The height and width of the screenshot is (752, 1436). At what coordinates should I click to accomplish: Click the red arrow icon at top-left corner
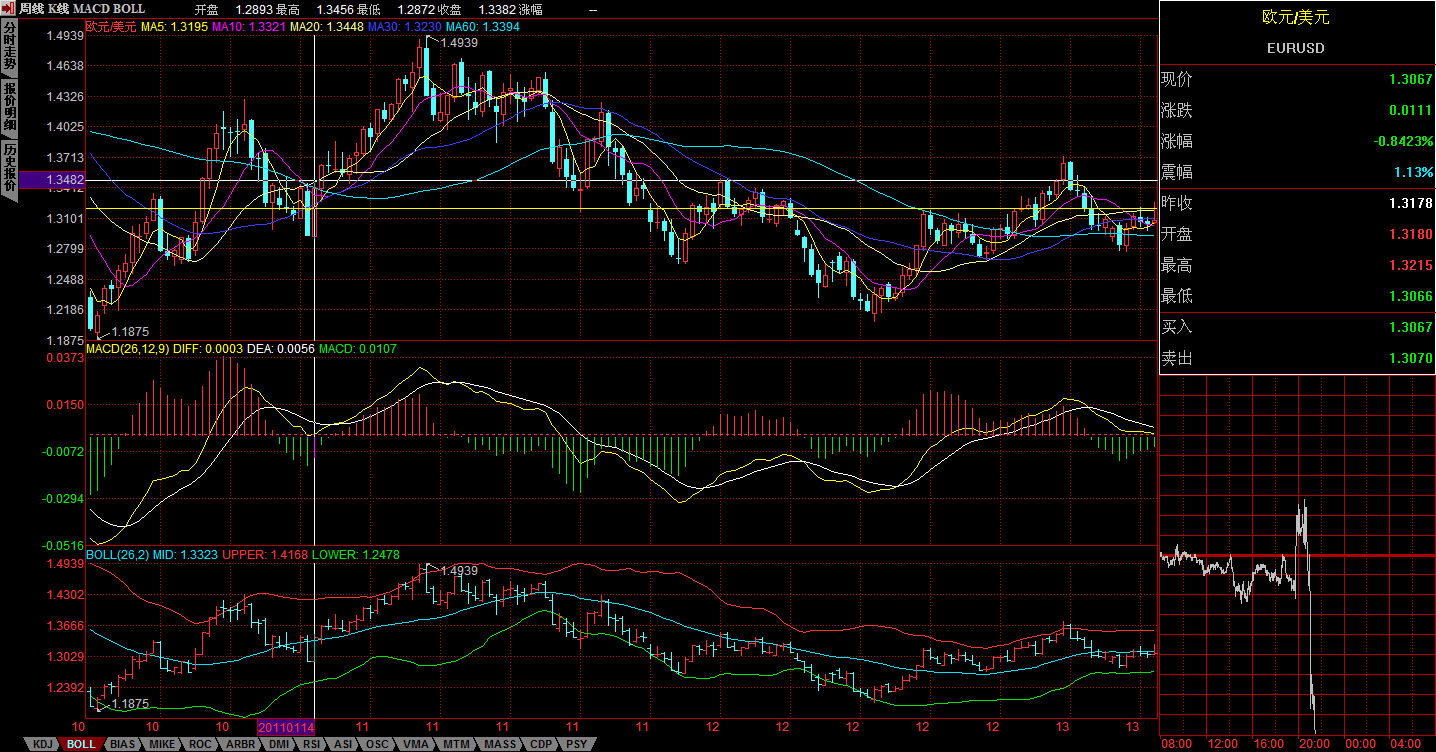pyautogui.click(x=9, y=8)
